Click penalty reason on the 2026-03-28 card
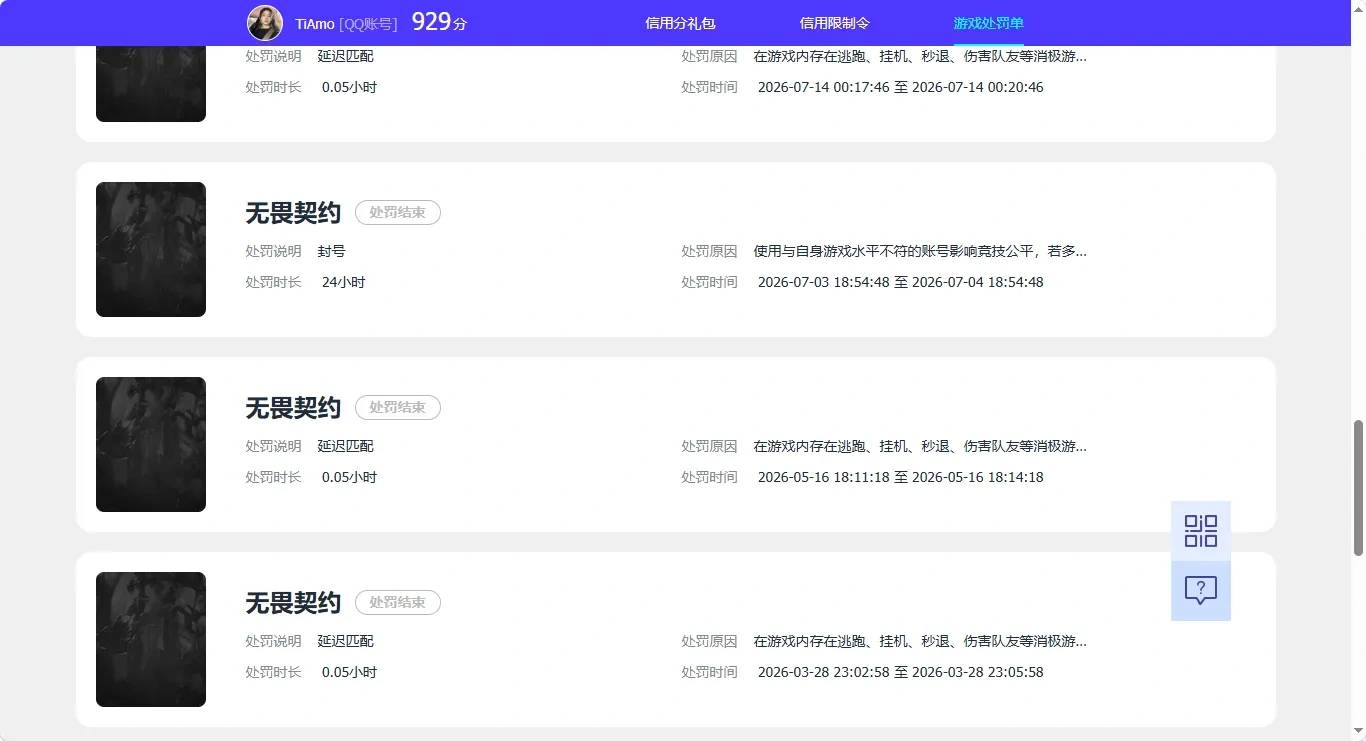 tap(920, 641)
